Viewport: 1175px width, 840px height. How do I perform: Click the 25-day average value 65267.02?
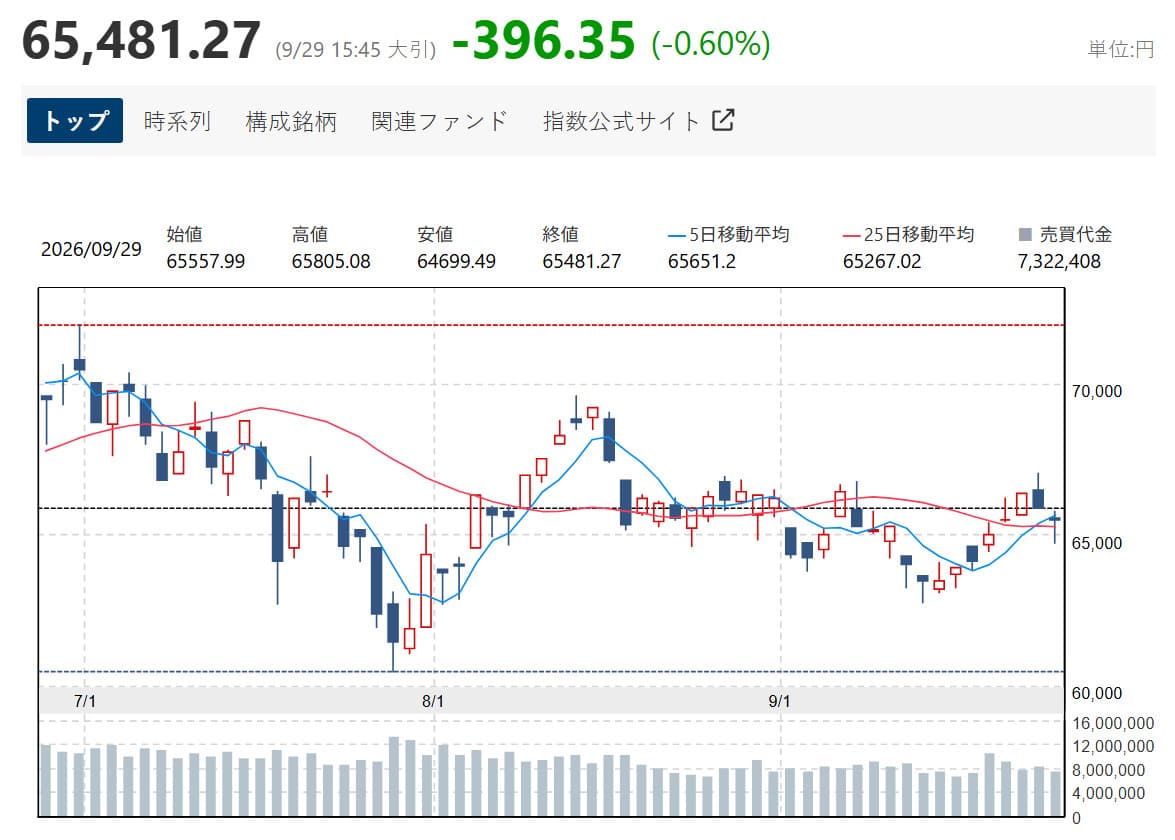(x=881, y=261)
